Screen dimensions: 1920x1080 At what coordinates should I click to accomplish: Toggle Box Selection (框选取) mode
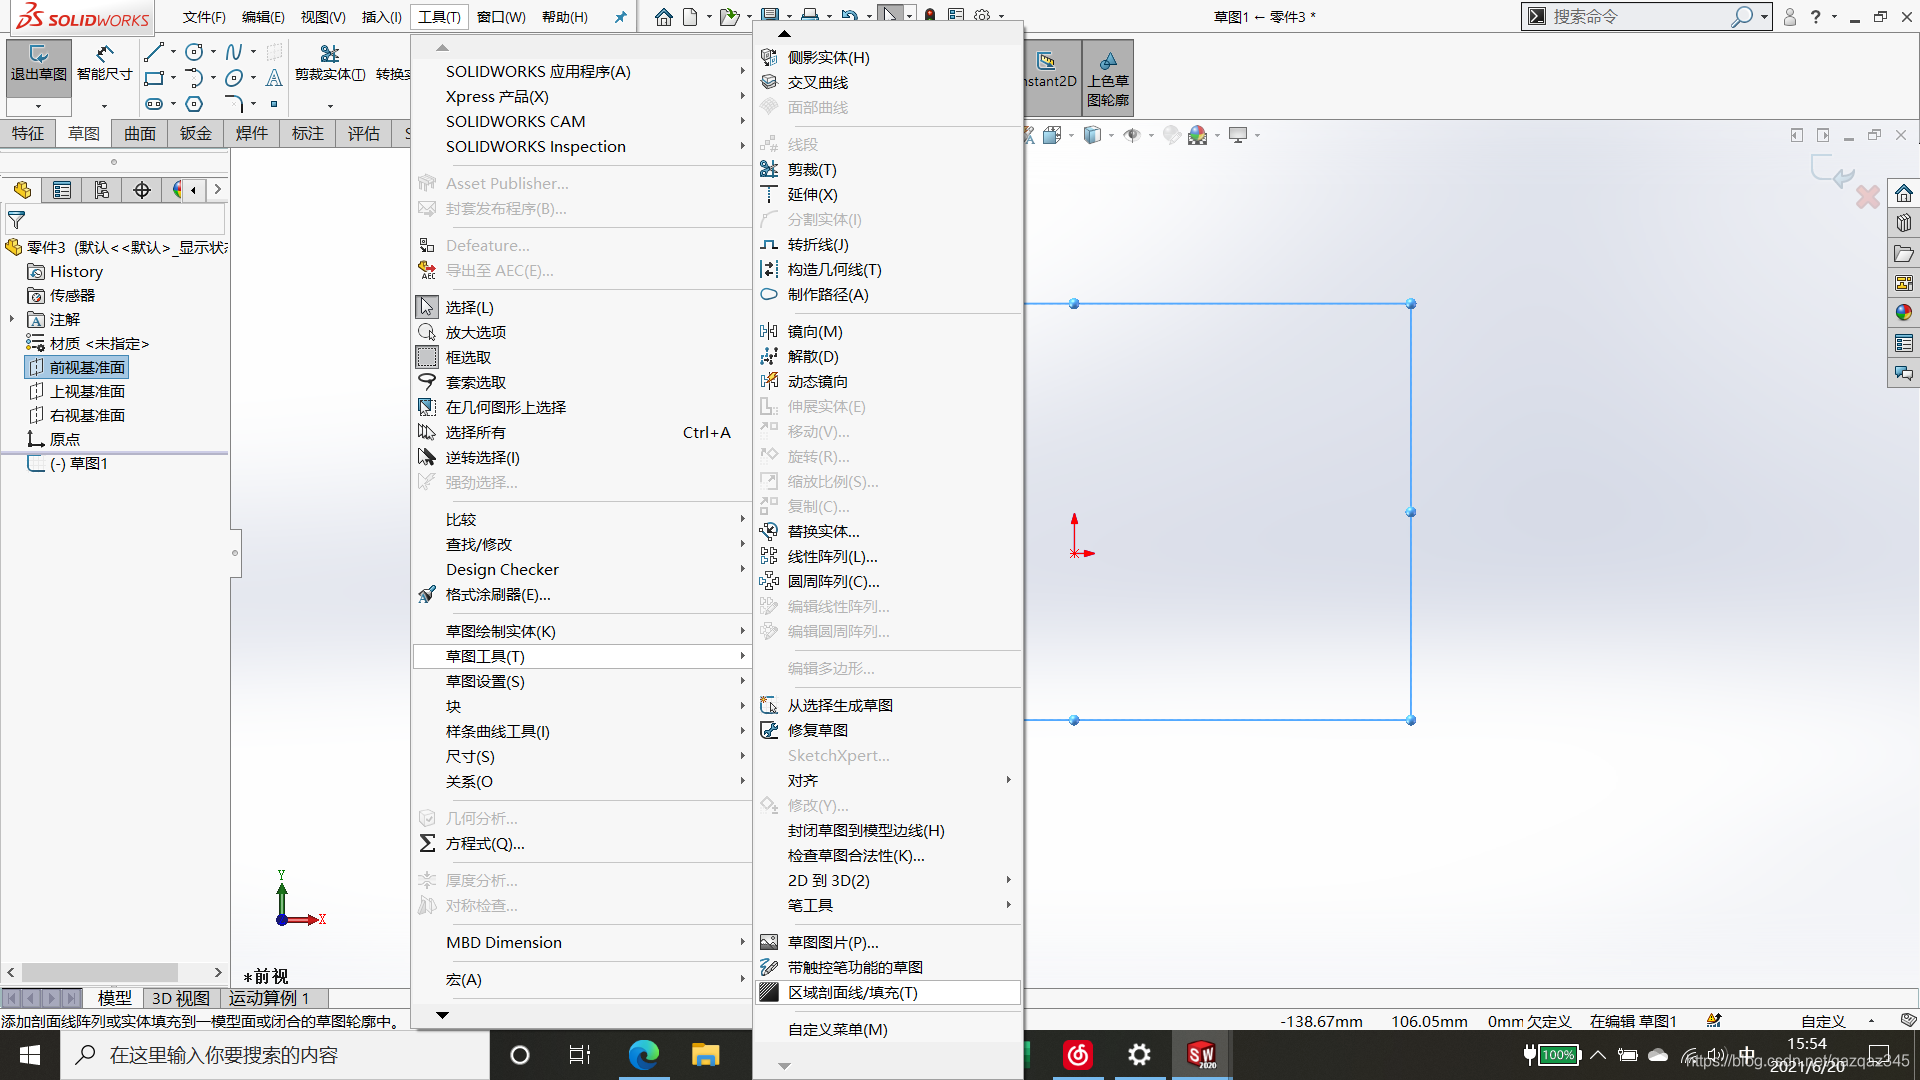468,358
